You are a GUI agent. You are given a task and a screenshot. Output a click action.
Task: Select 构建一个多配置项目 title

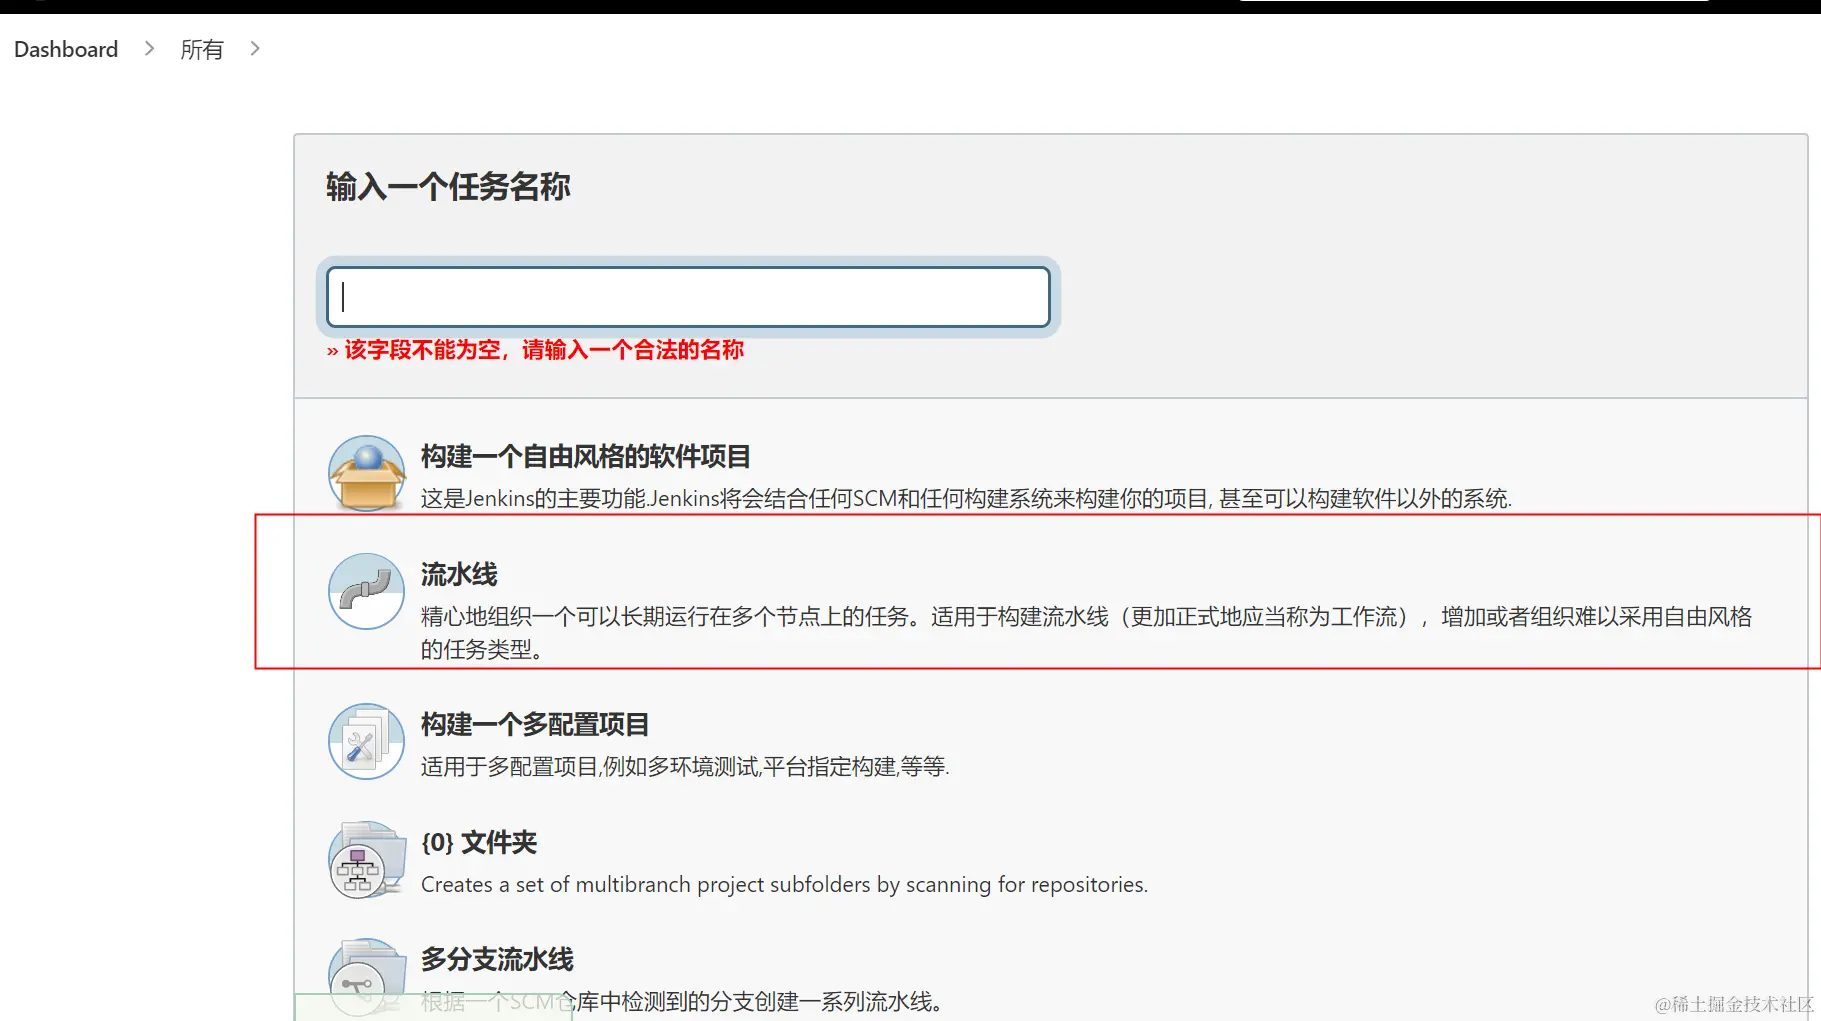tap(535, 725)
